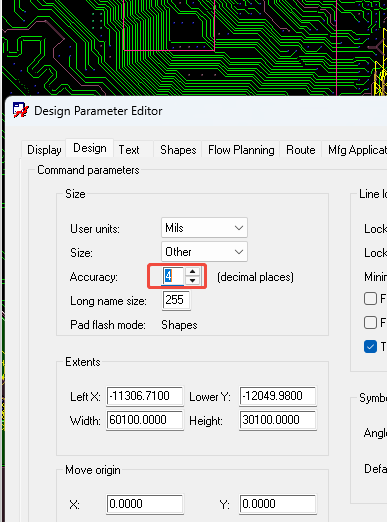Click the Move origin X field
Viewport: 387px width, 522px height.
click(x=145, y=504)
